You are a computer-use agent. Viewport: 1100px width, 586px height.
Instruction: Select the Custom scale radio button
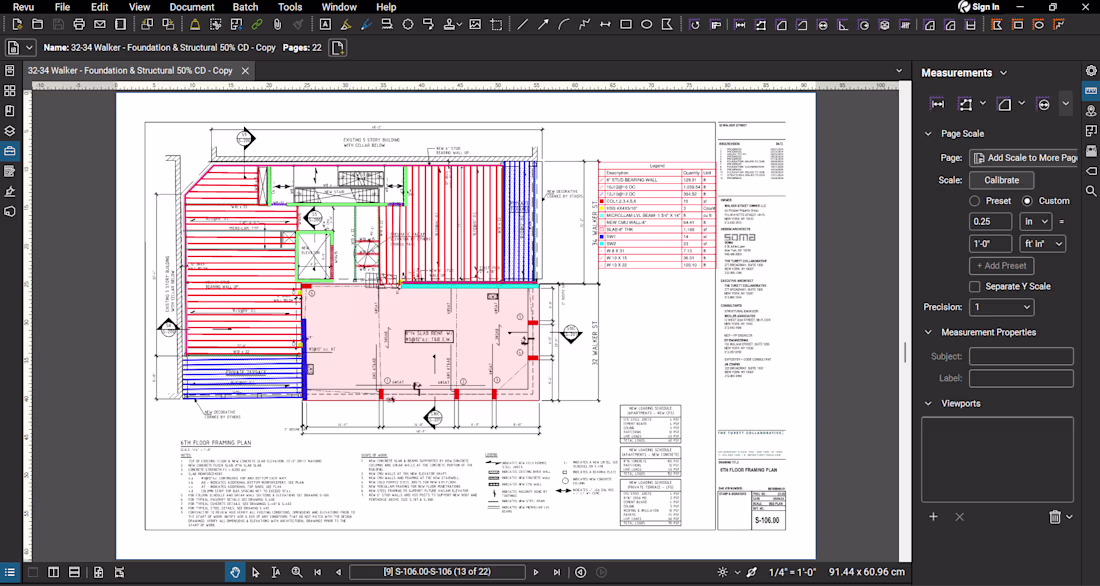[1027, 201]
